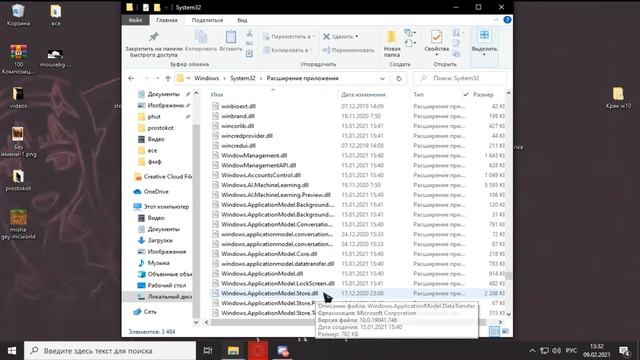Image resolution: width=640 pixels, height=360 pixels.
Task: Refresh the current folder view
Action: (x=399, y=78)
